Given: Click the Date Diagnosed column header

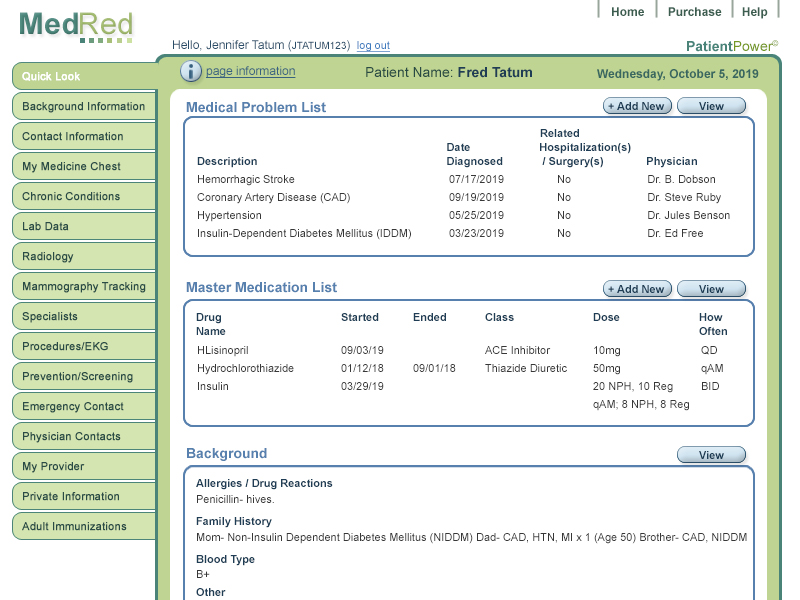Looking at the screenshot, I should pos(474,154).
